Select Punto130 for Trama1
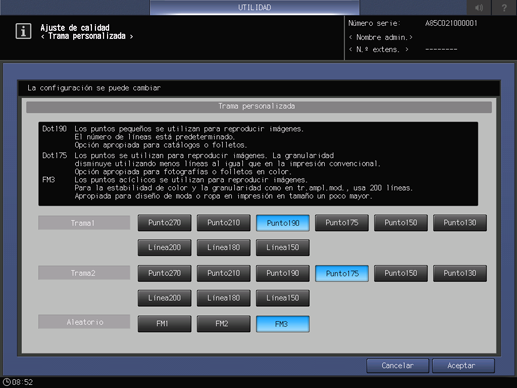The height and width of the screenshot is (388, 517). click(460, 223)
